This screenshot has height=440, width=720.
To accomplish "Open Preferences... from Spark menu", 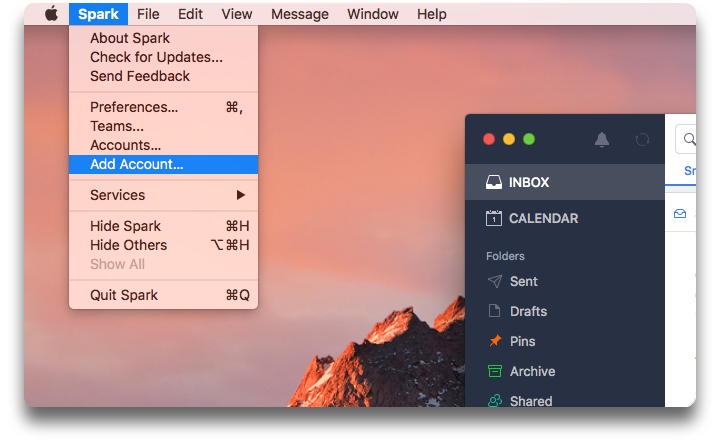I will click(x=163, y=107).
